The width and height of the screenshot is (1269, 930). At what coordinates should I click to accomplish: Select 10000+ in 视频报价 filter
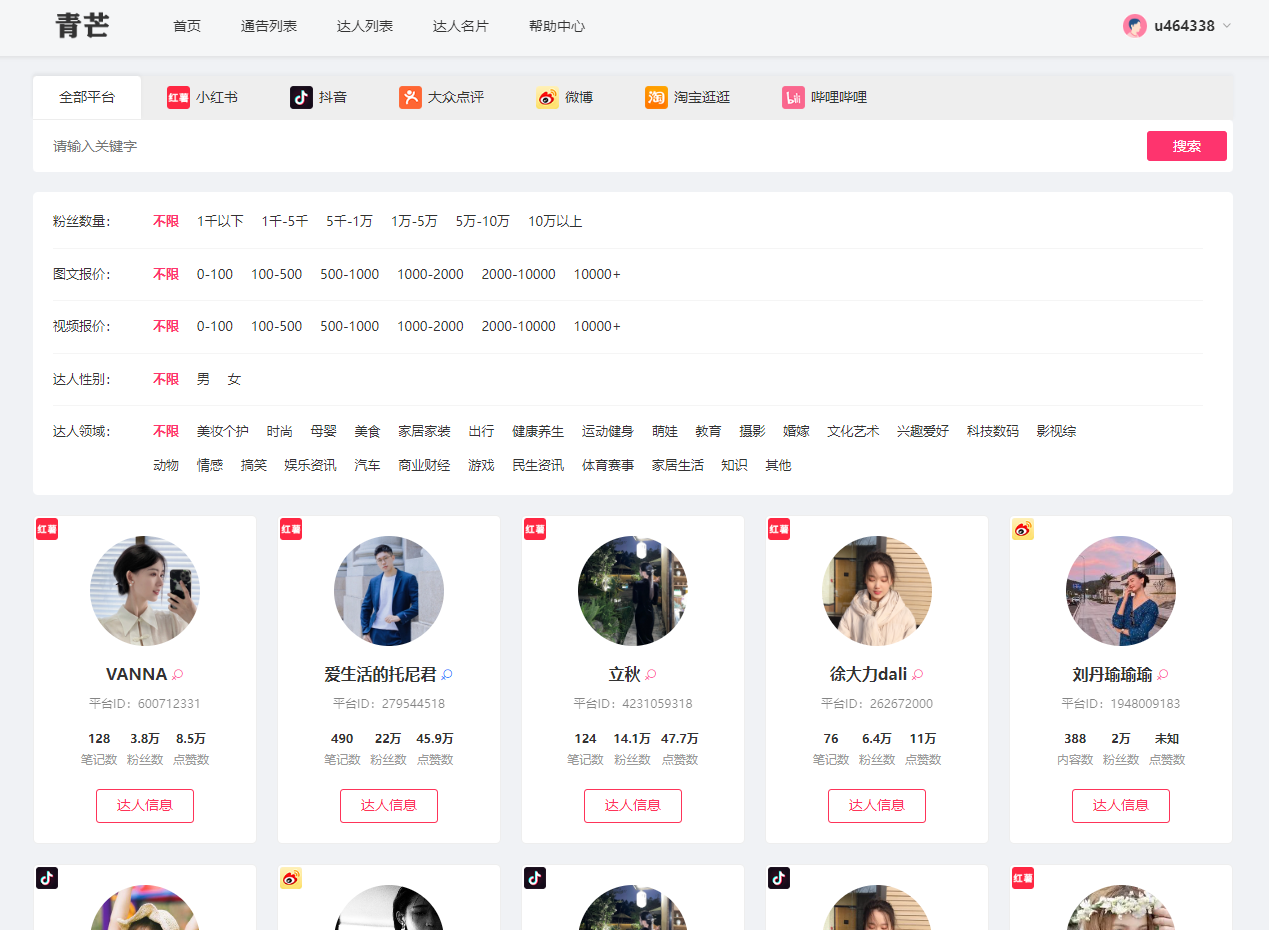point(596,326)
